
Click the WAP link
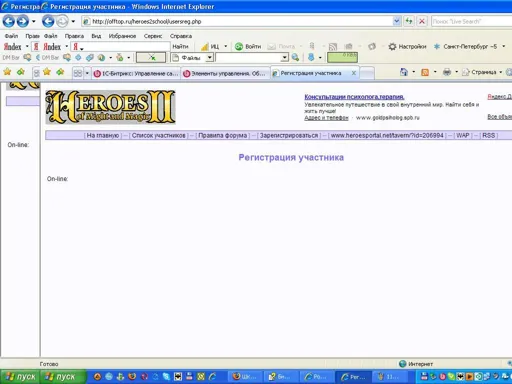(x=463, y=135)
